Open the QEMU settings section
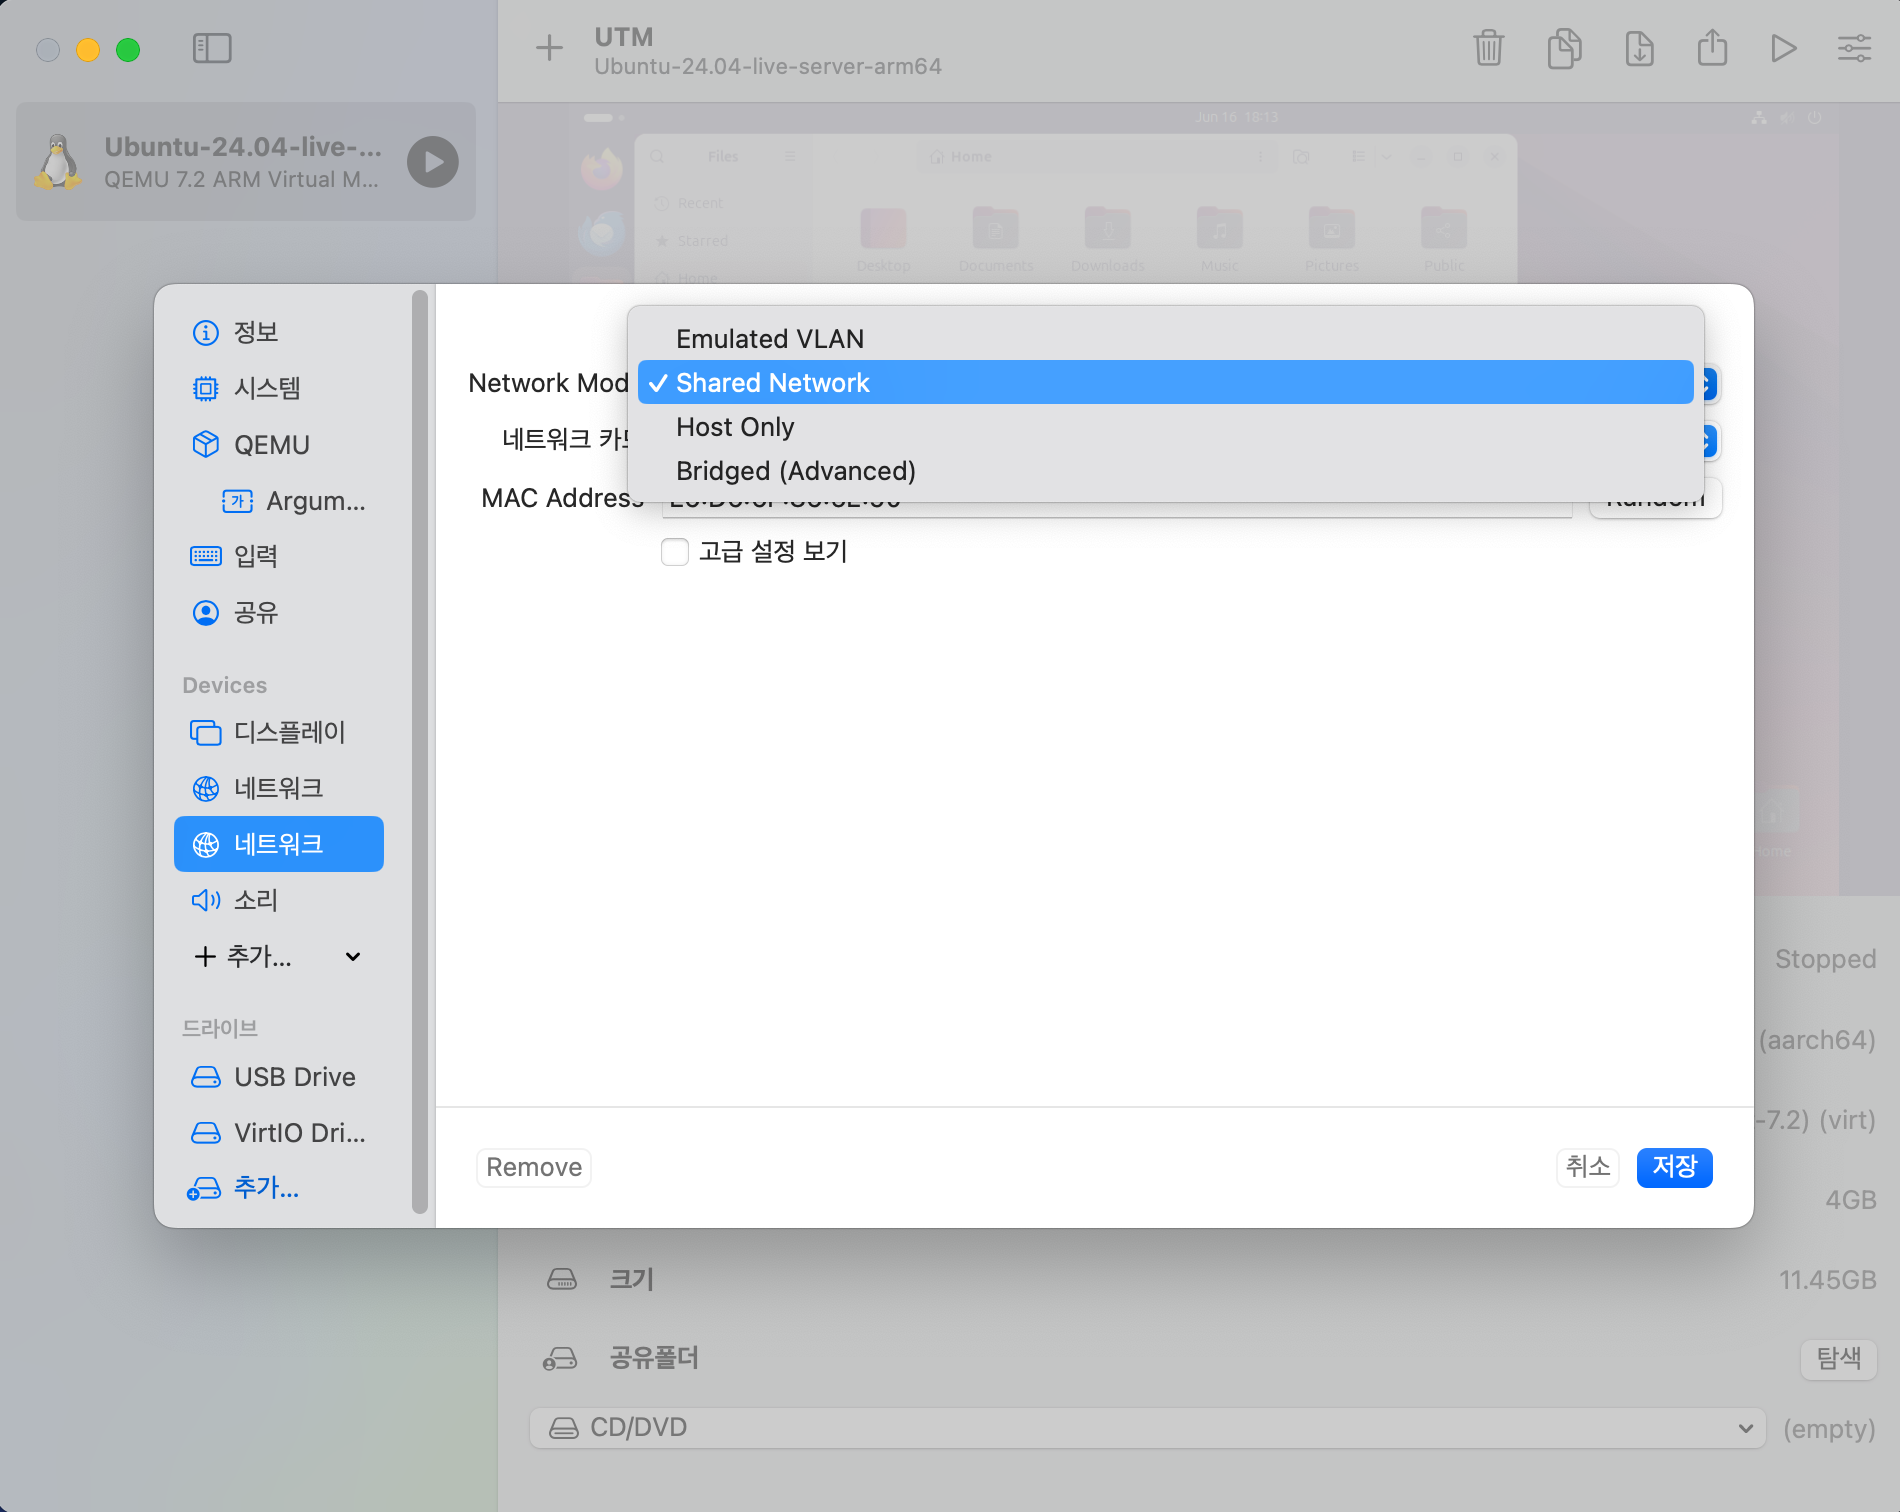The height and width of the screenshot is (1512, 1900). (279, 444)
